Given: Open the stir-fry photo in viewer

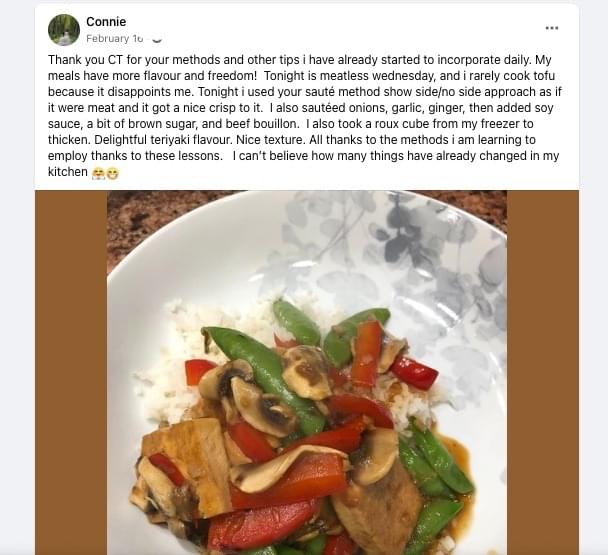Looking at the screenshot, I should pyautogui.click(x=307, y=372).
